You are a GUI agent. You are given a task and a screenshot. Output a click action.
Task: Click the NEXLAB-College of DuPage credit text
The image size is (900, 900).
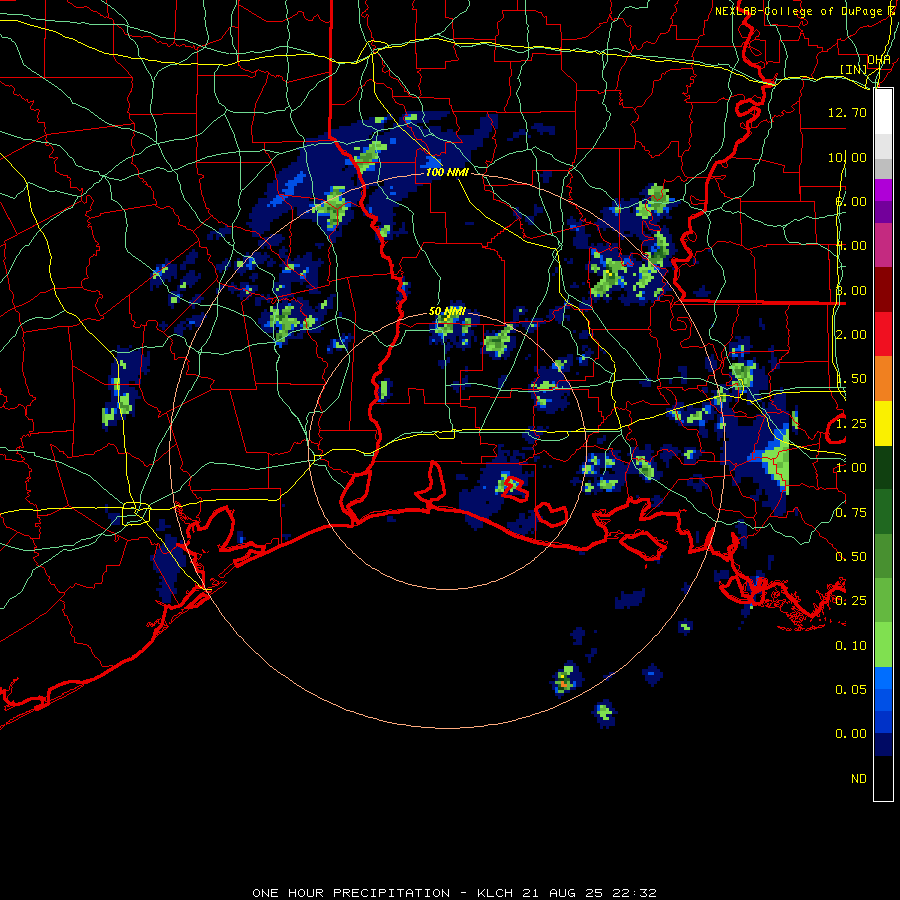click(x=804, y=11)
